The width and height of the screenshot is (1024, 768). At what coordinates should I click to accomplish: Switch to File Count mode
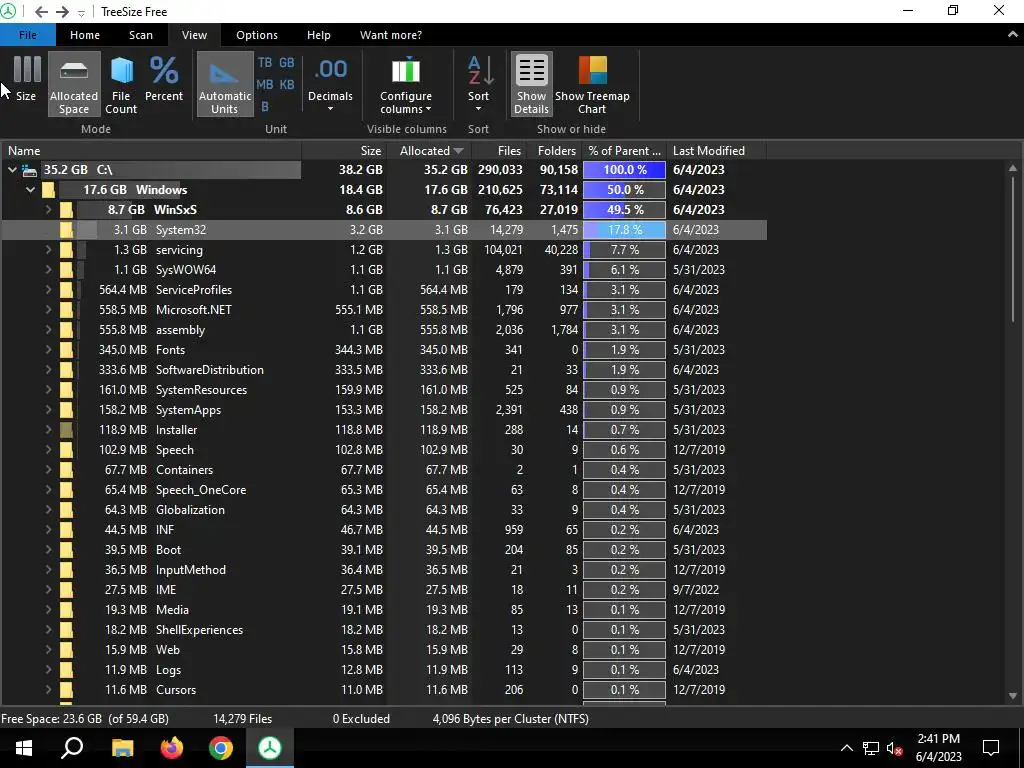pos(121,84)
